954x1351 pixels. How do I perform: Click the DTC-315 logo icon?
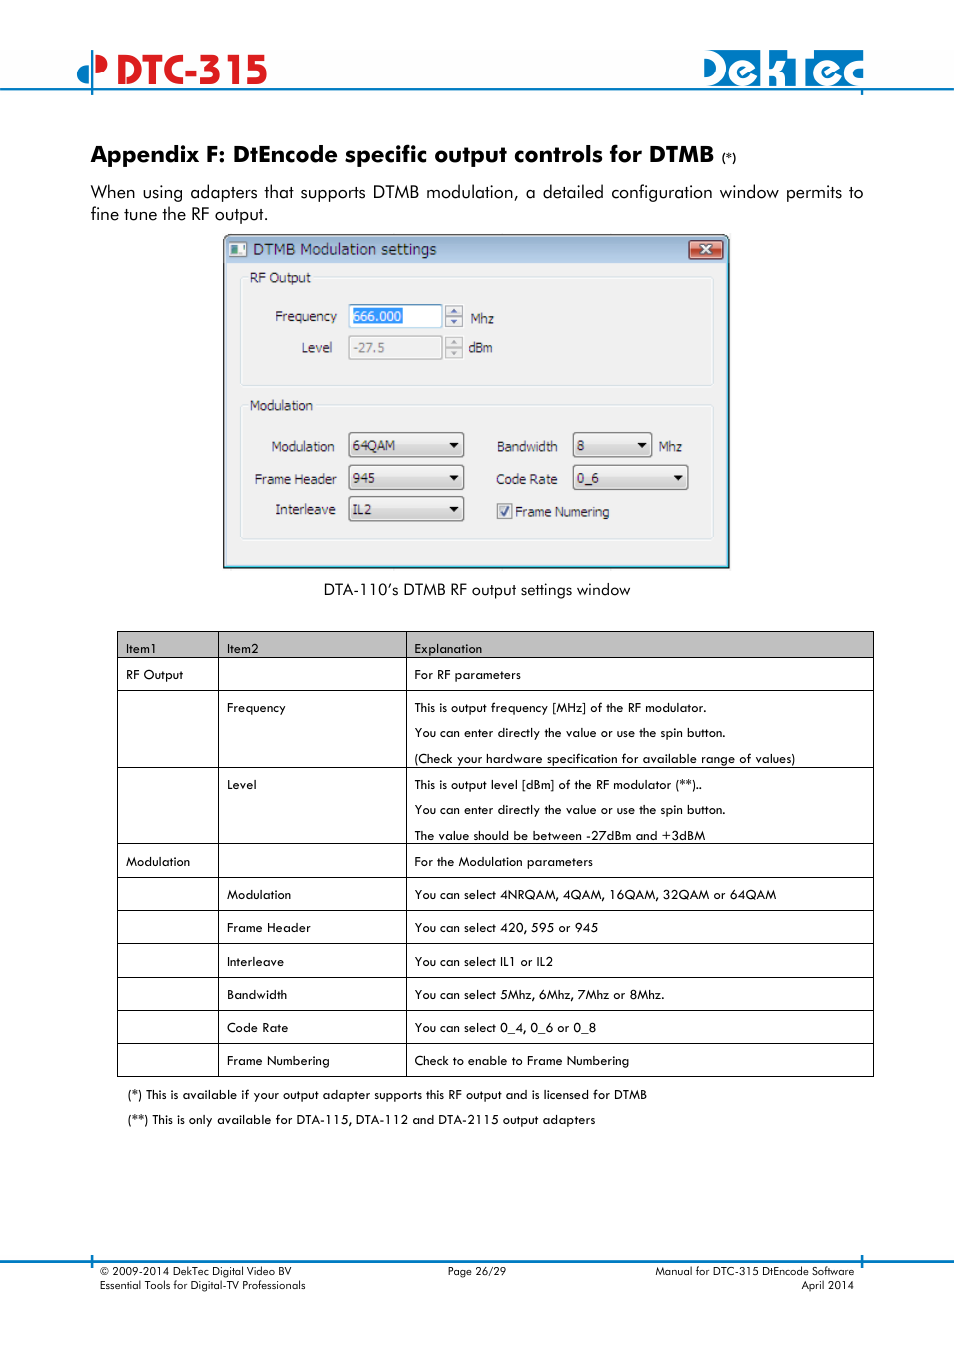(88, 68)
